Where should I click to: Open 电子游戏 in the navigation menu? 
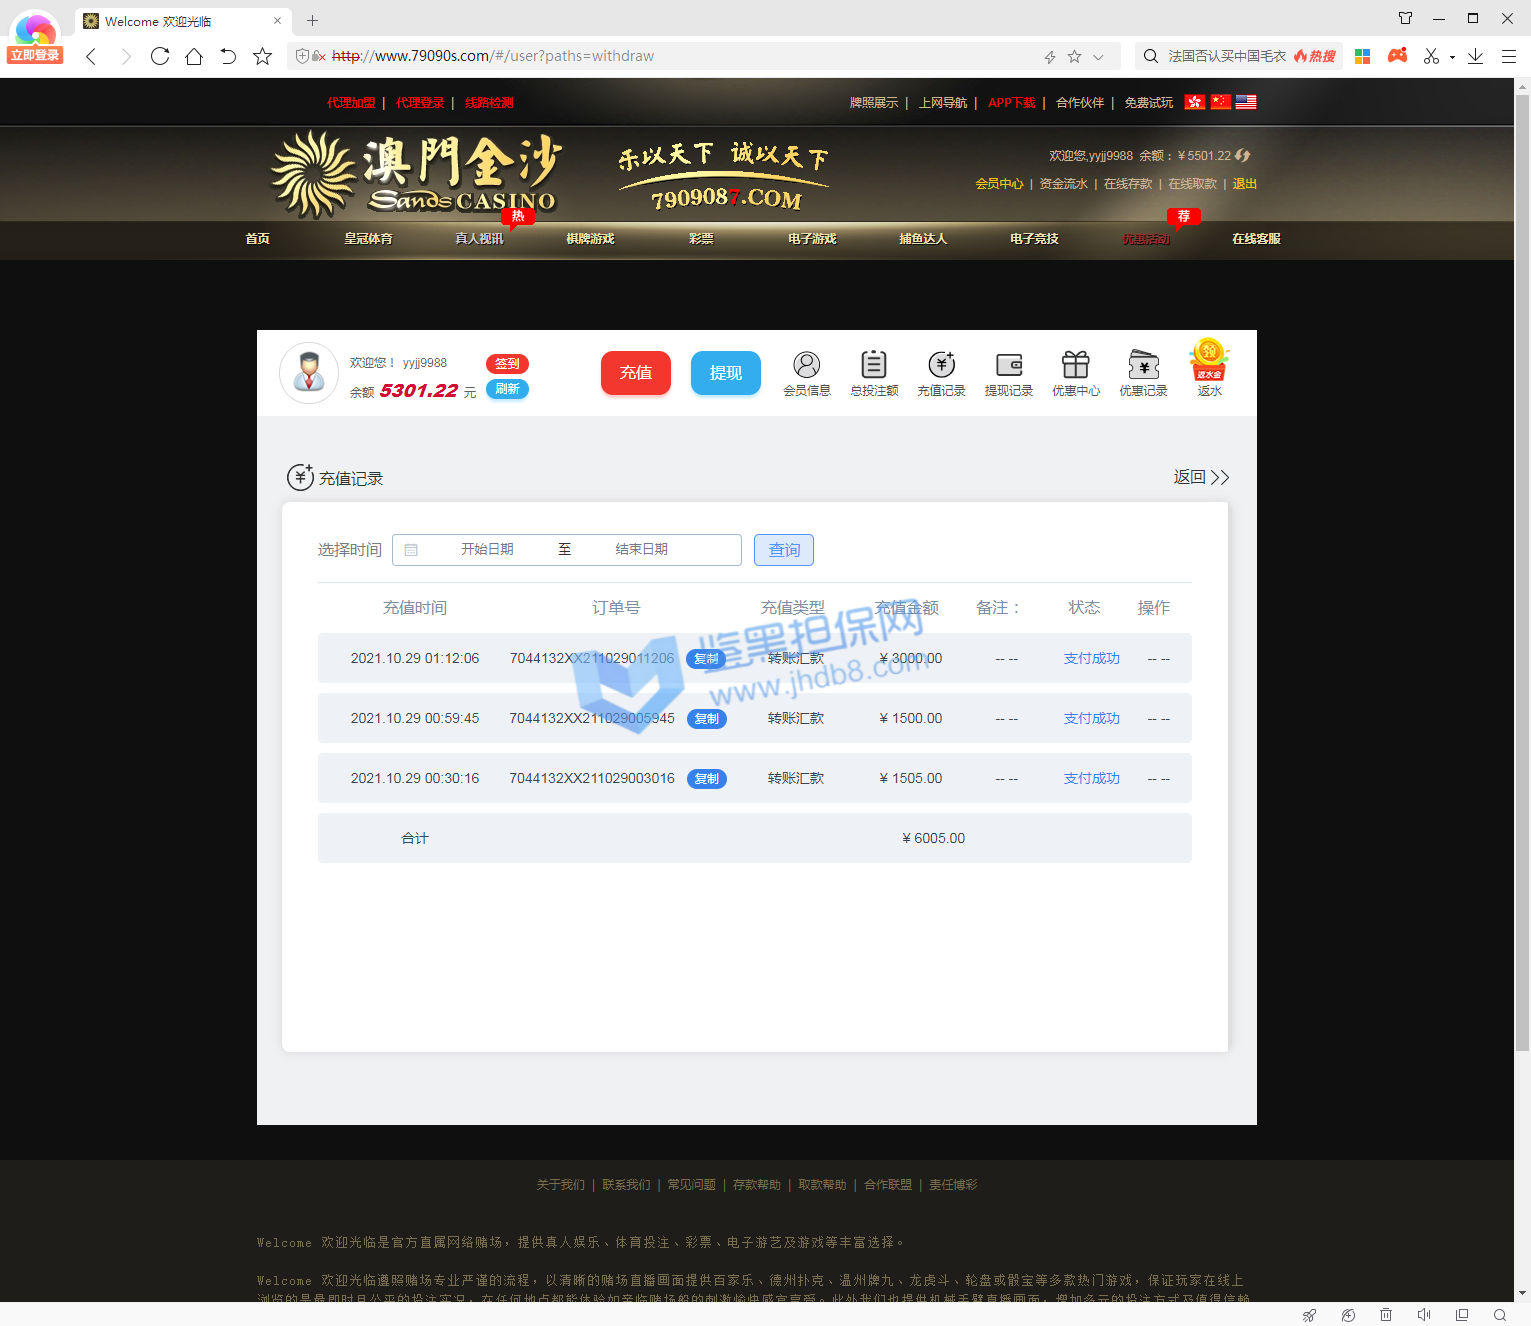(x=811, y=239)
